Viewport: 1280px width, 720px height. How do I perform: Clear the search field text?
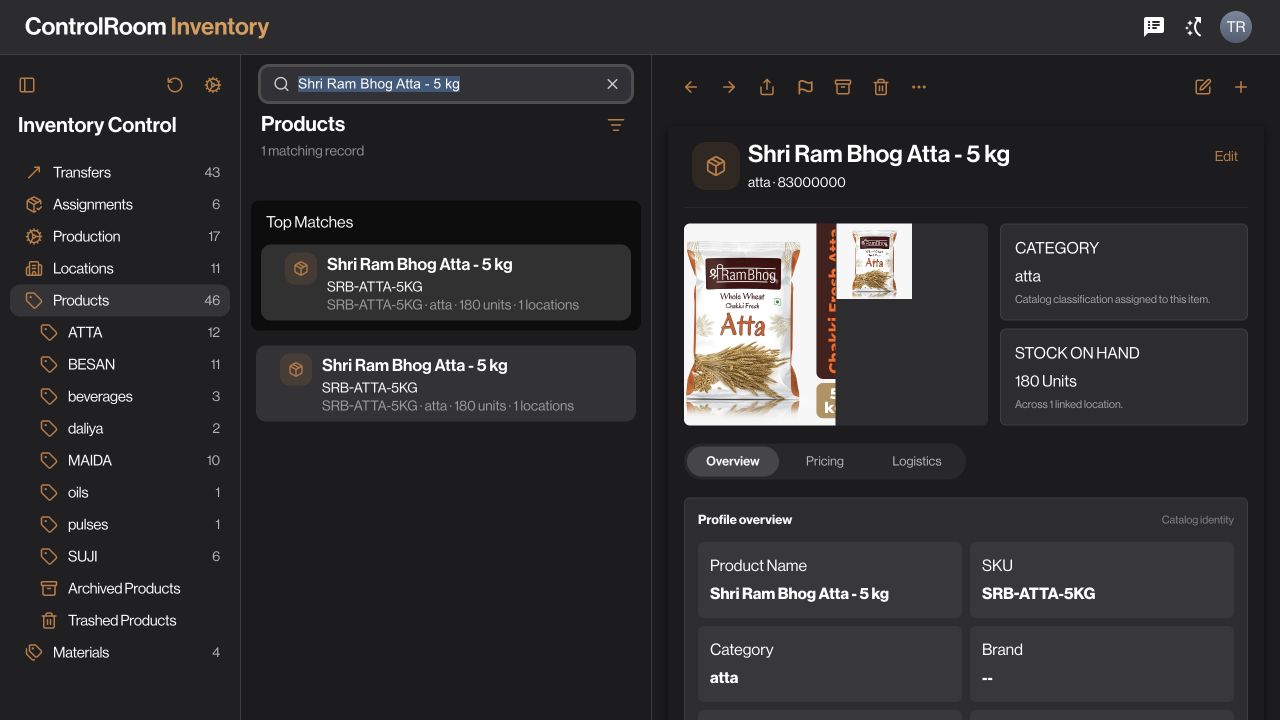coord(613,84)
